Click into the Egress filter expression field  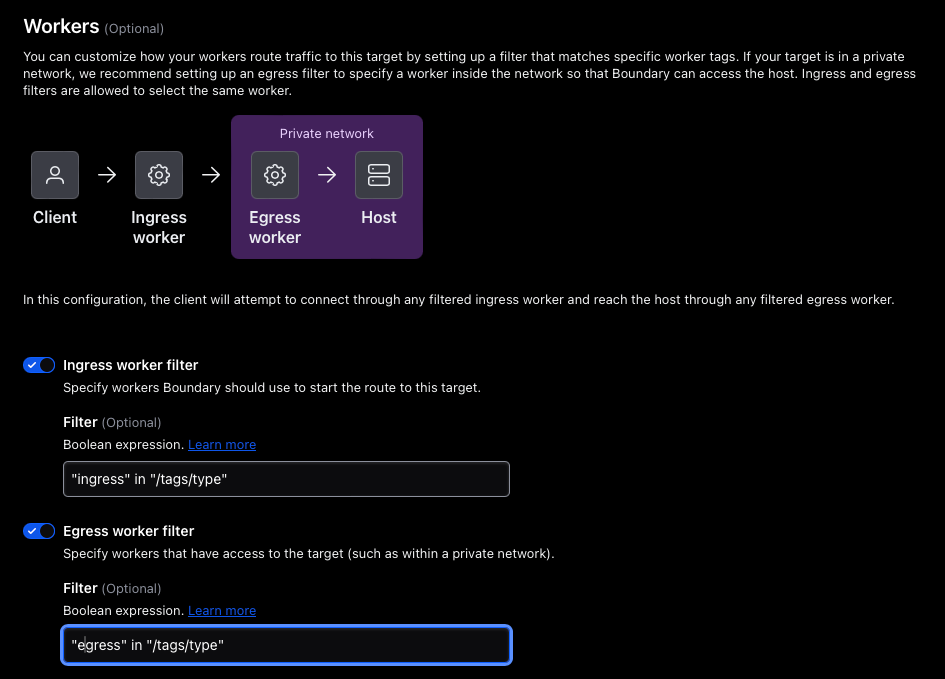click(286, 645)
